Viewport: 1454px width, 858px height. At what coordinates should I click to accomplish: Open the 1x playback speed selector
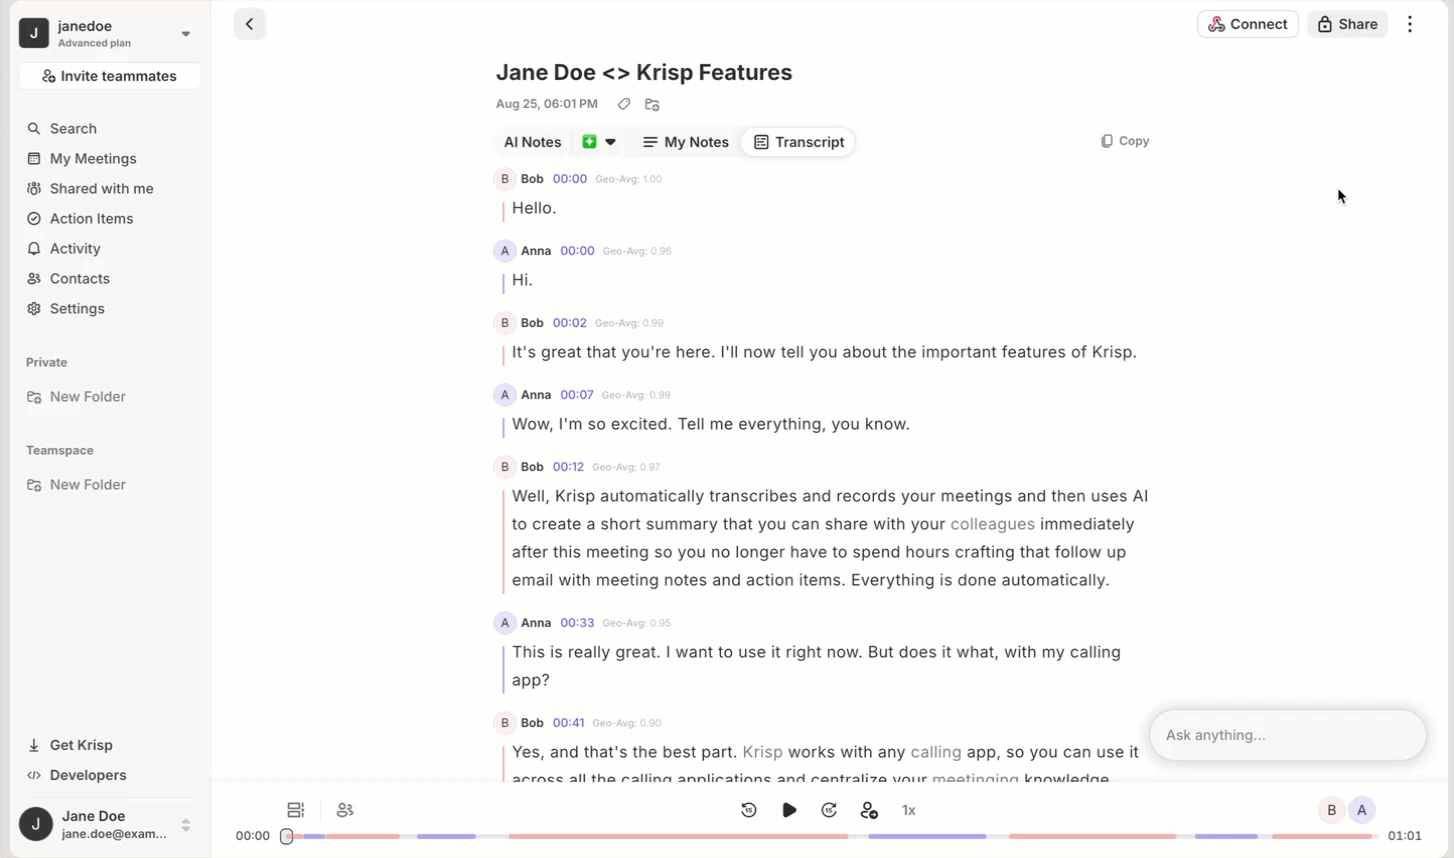909,810
